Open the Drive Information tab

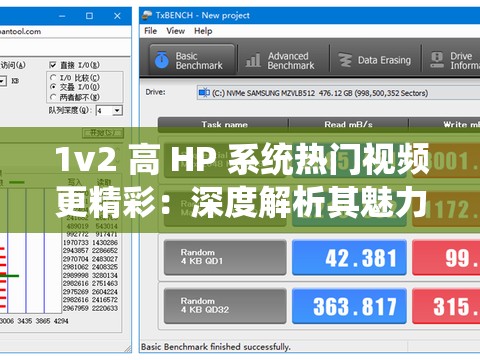452,60
